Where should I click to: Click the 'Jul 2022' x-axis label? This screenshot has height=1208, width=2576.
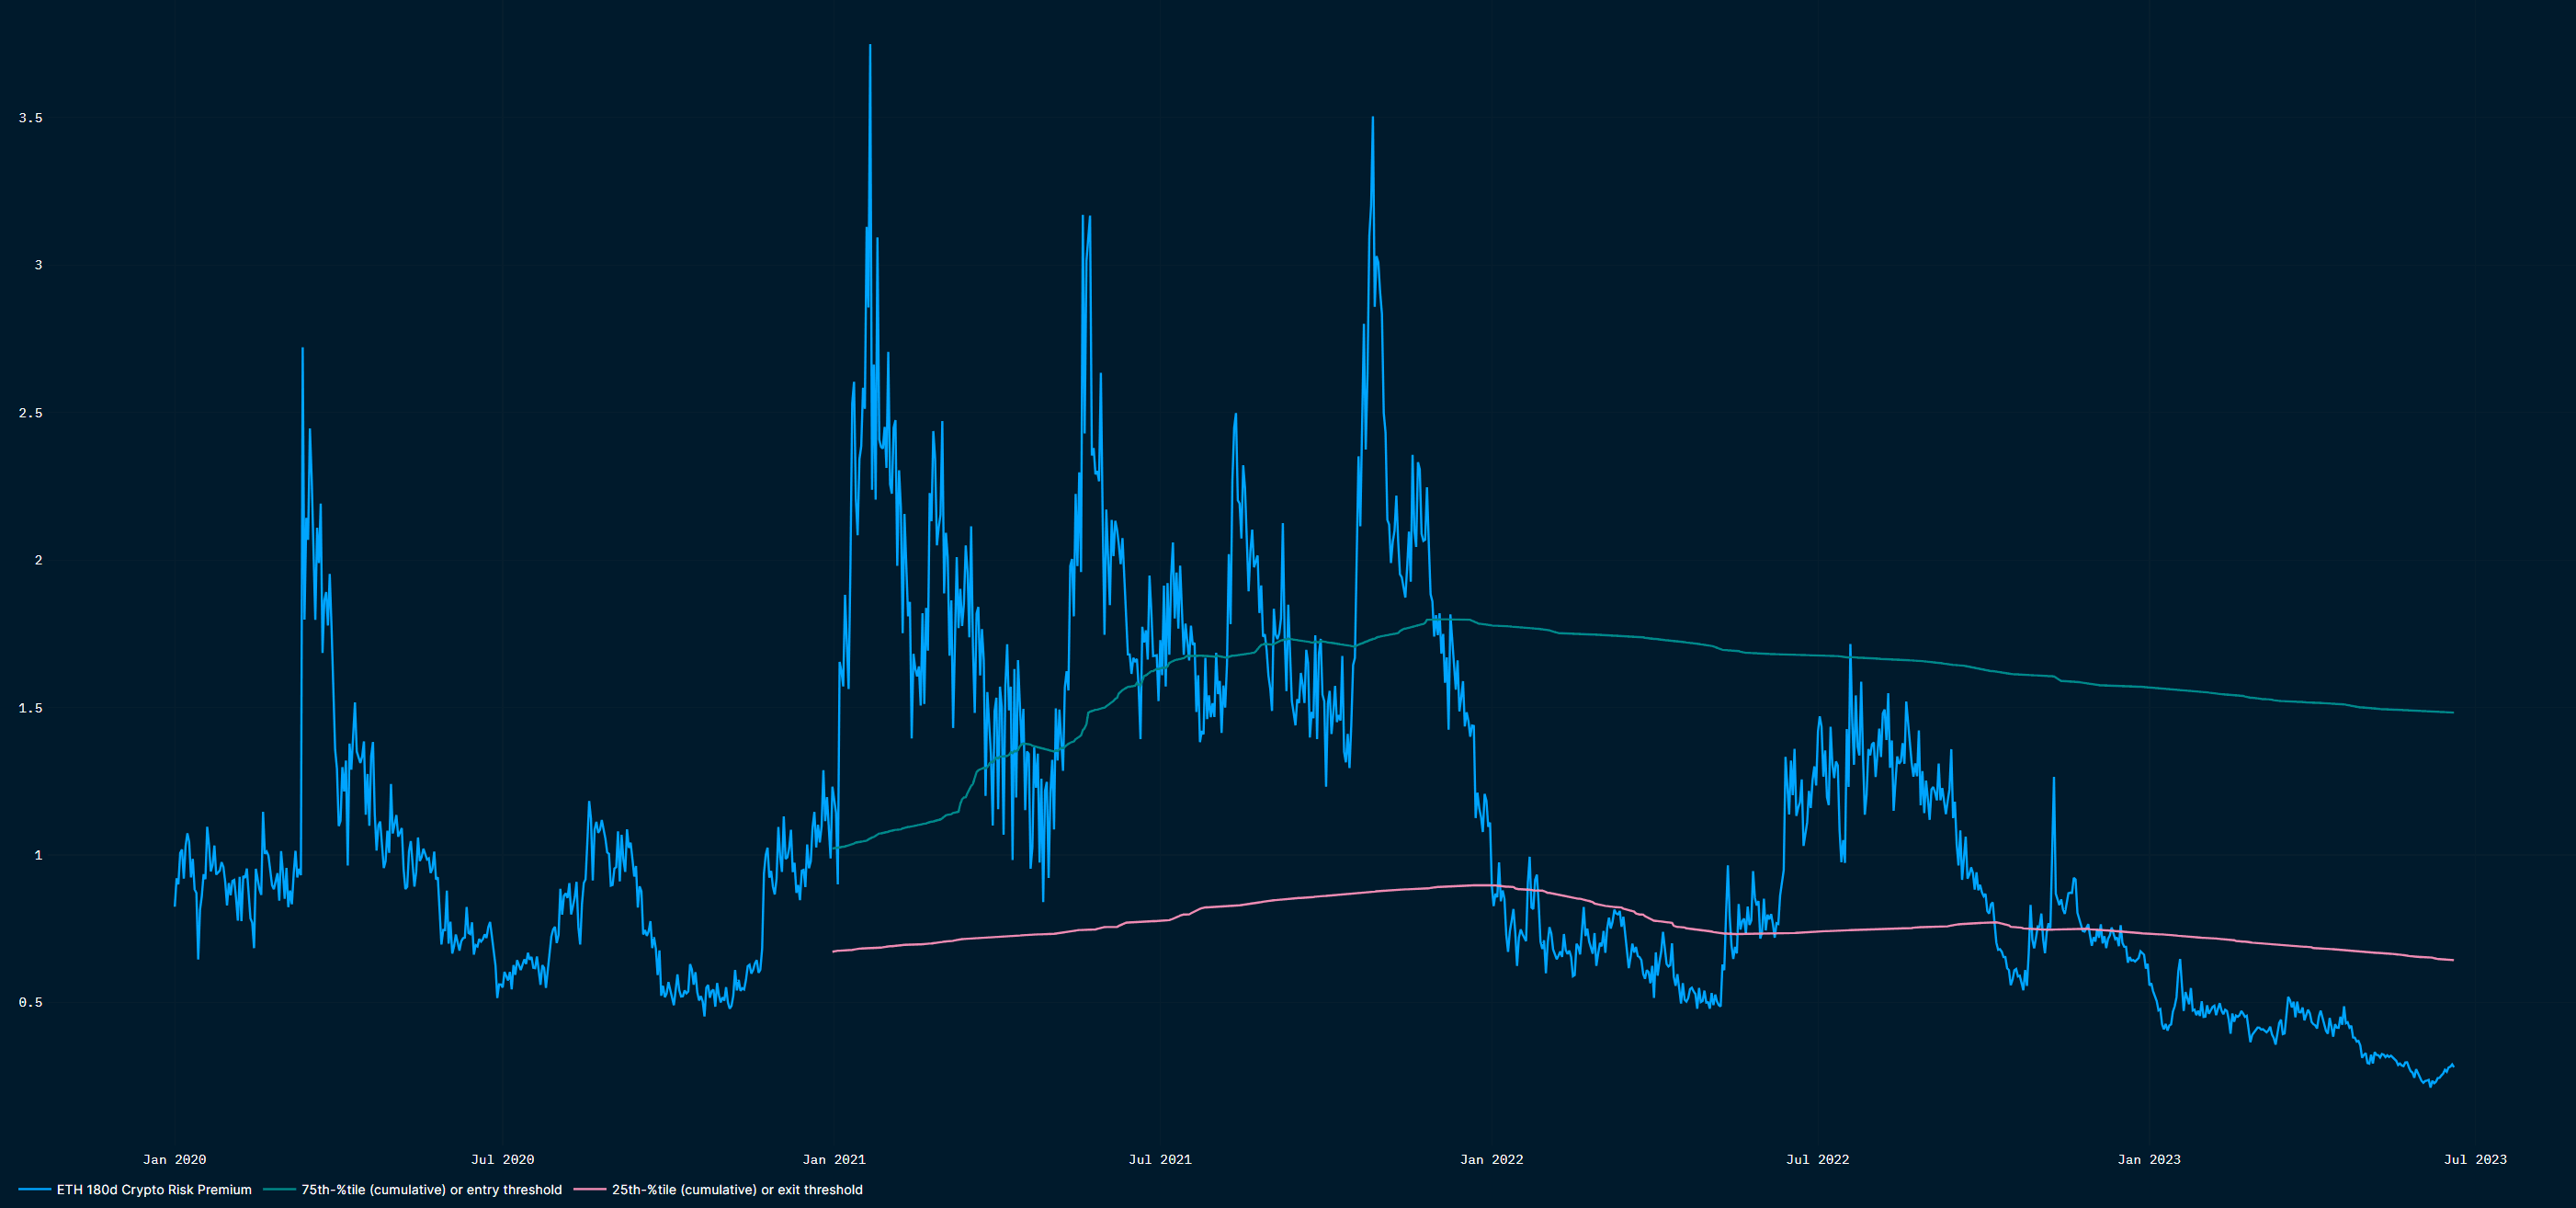1818,1160
